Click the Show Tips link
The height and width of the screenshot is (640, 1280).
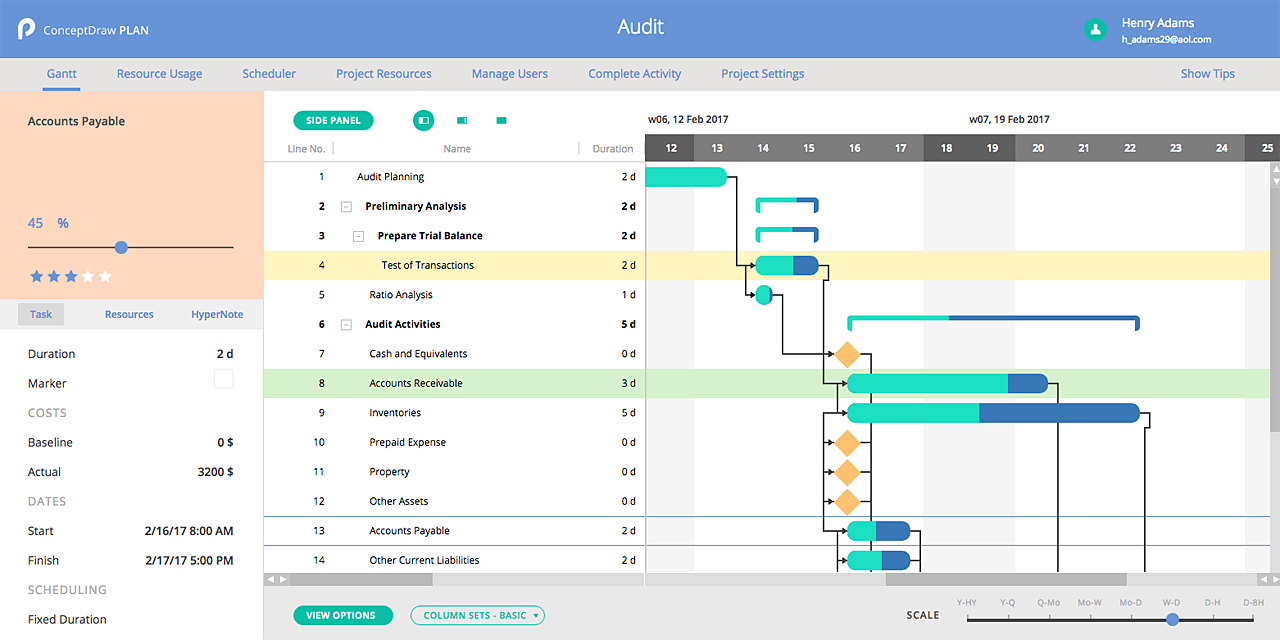1207,74
